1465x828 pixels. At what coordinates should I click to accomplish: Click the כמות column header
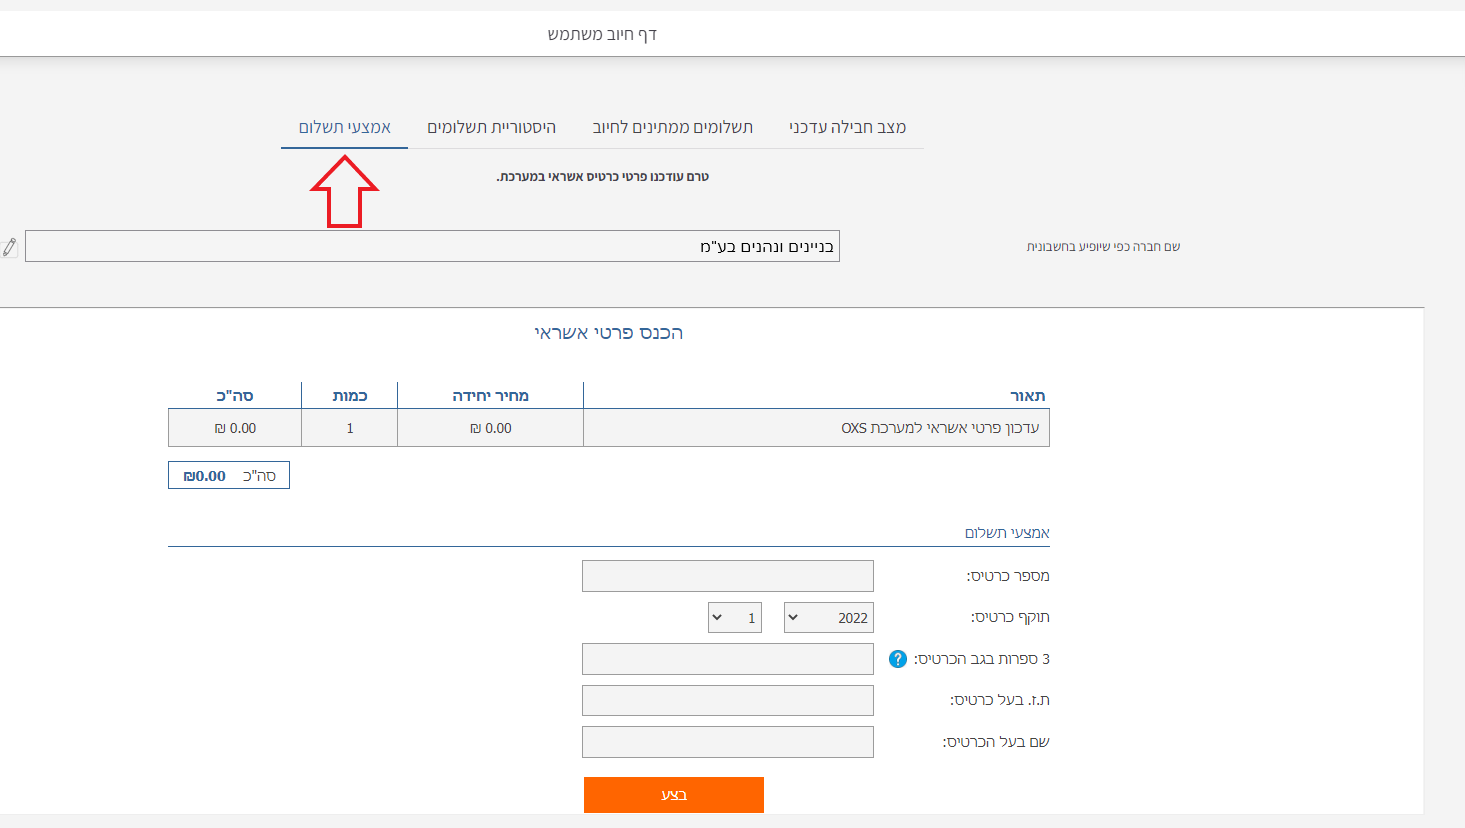point(349,396)
